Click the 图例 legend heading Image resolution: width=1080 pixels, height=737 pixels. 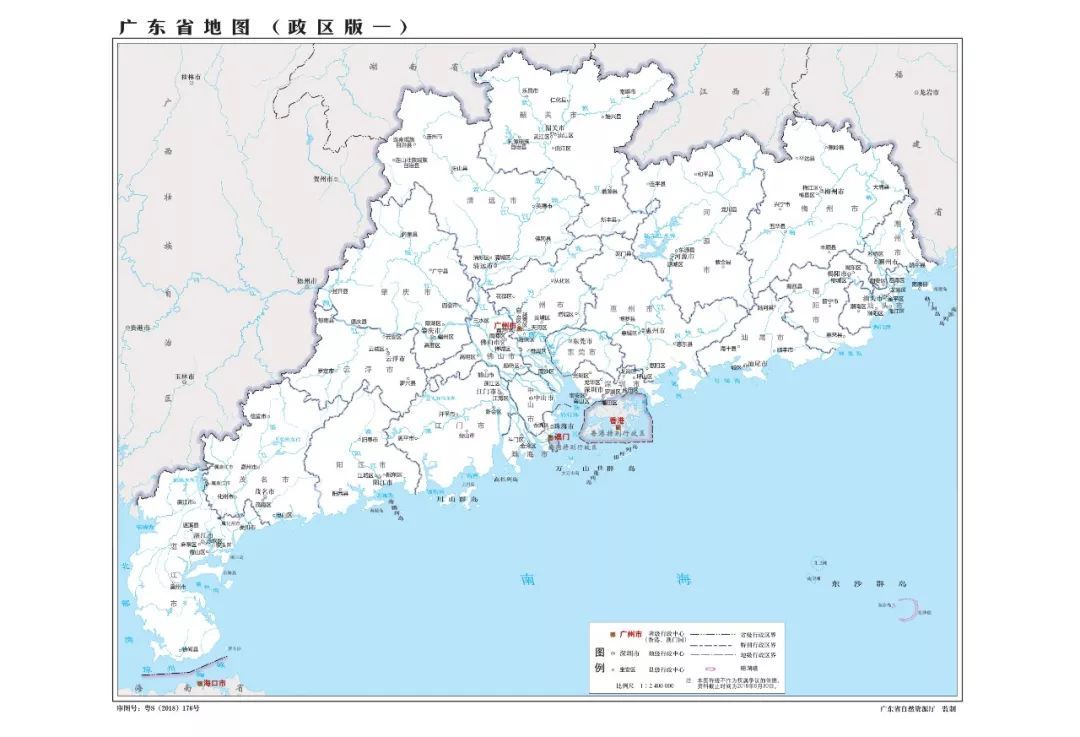600,656
